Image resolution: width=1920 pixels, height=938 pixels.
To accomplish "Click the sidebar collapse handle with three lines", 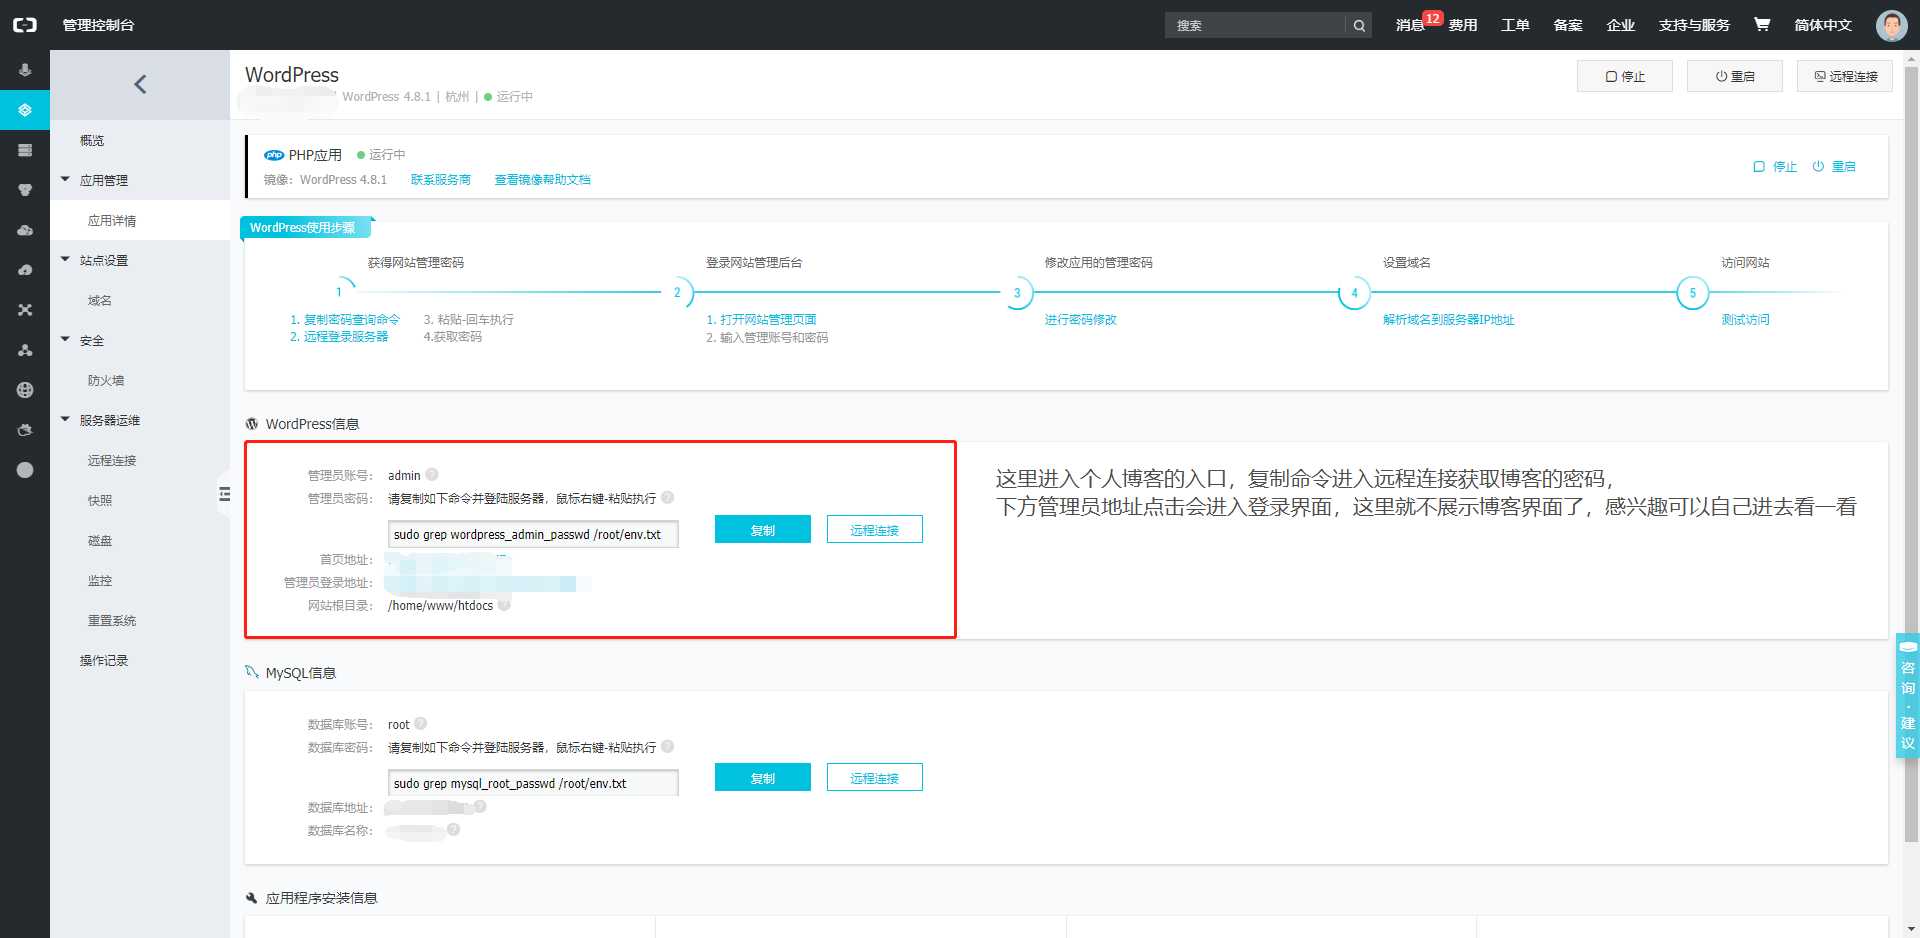I will coord(224,494).
